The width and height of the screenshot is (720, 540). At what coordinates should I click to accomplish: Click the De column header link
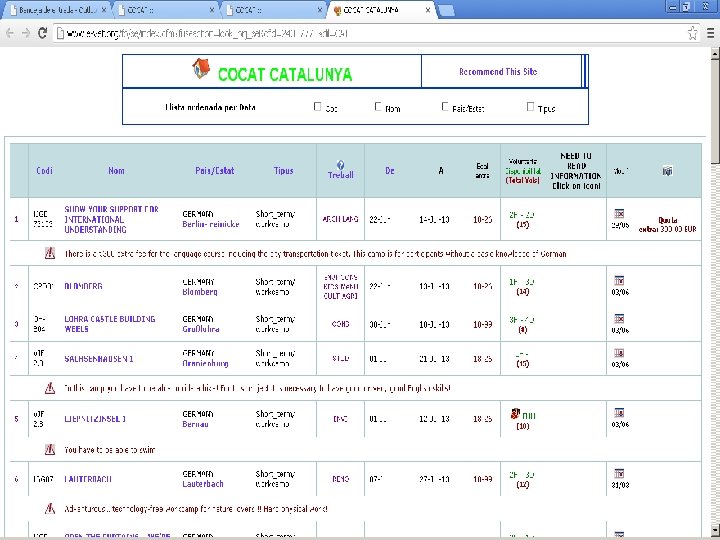pyautogui.click(x=389, y=170)
